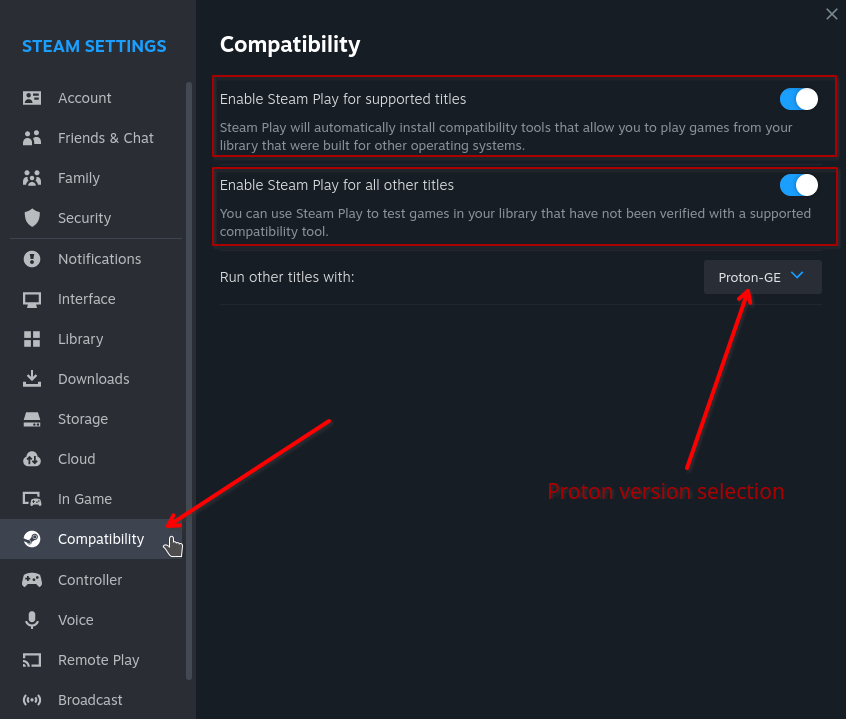Select the Controller gamepad icon

33,580
